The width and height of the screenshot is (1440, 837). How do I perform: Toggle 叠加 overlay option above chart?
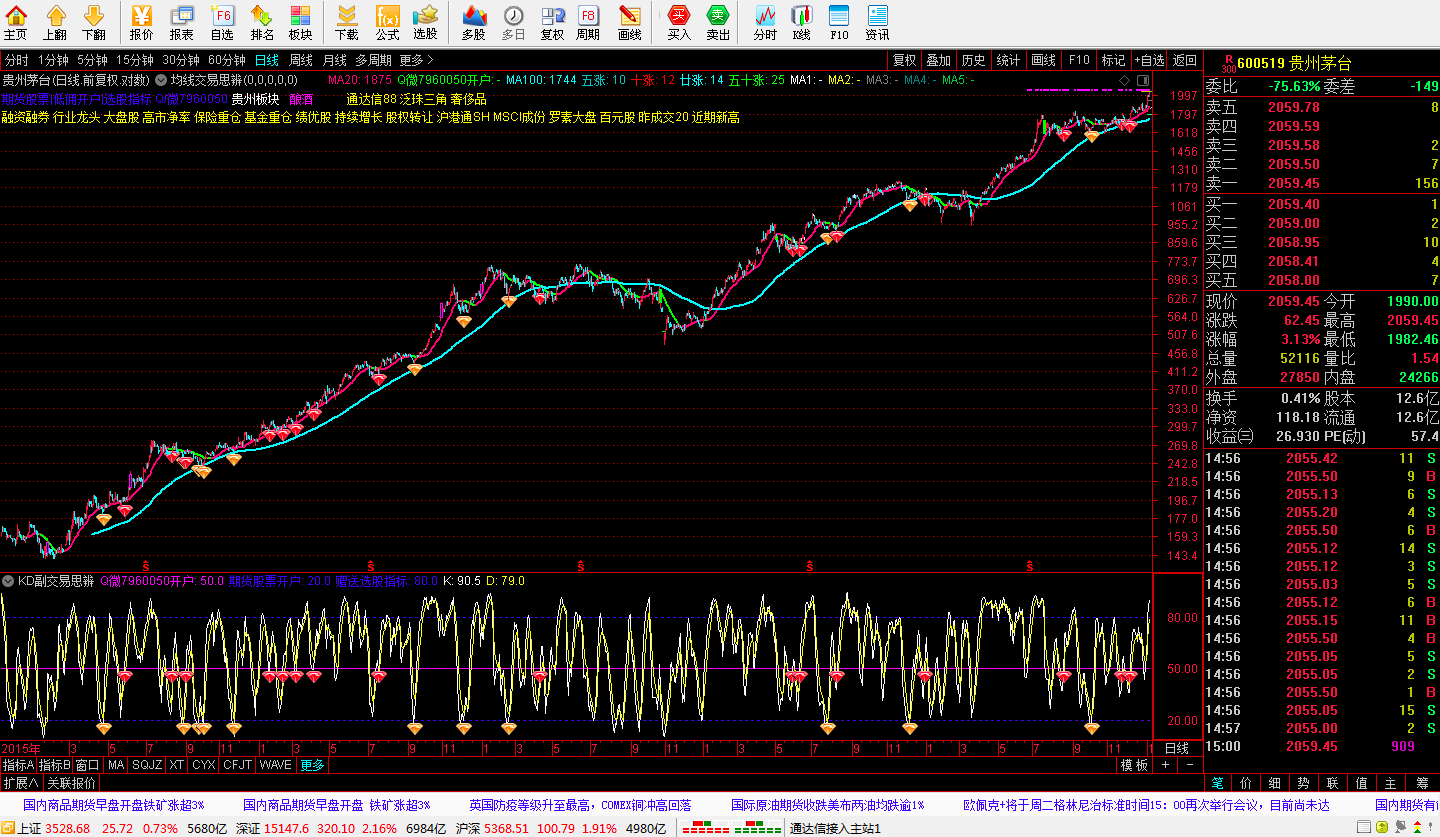point(938,60)
